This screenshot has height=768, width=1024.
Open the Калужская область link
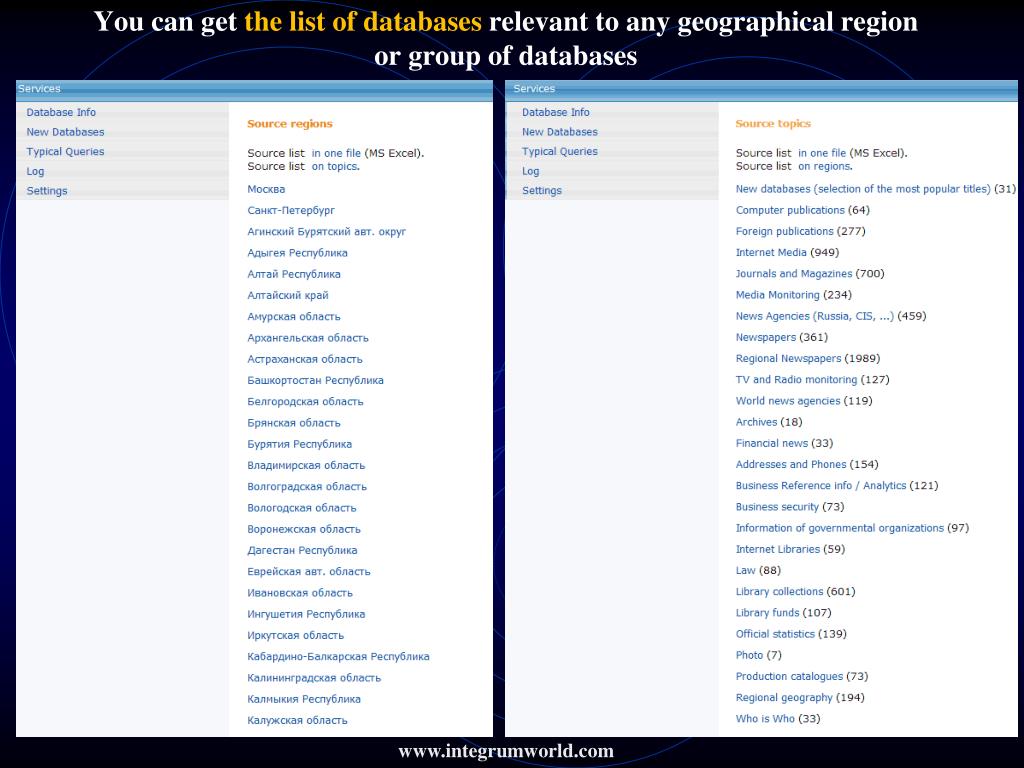coord(297,720)
